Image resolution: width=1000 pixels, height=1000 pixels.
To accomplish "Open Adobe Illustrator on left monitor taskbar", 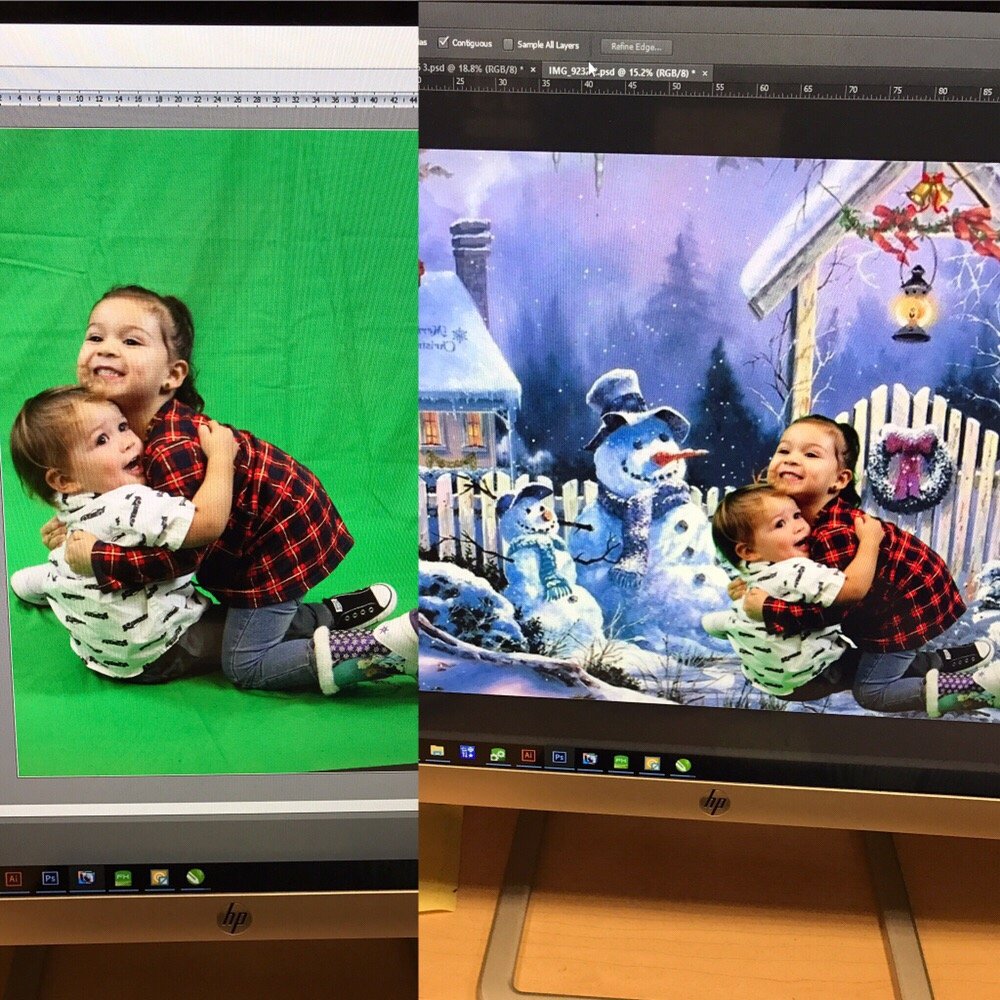I will 13,879.
